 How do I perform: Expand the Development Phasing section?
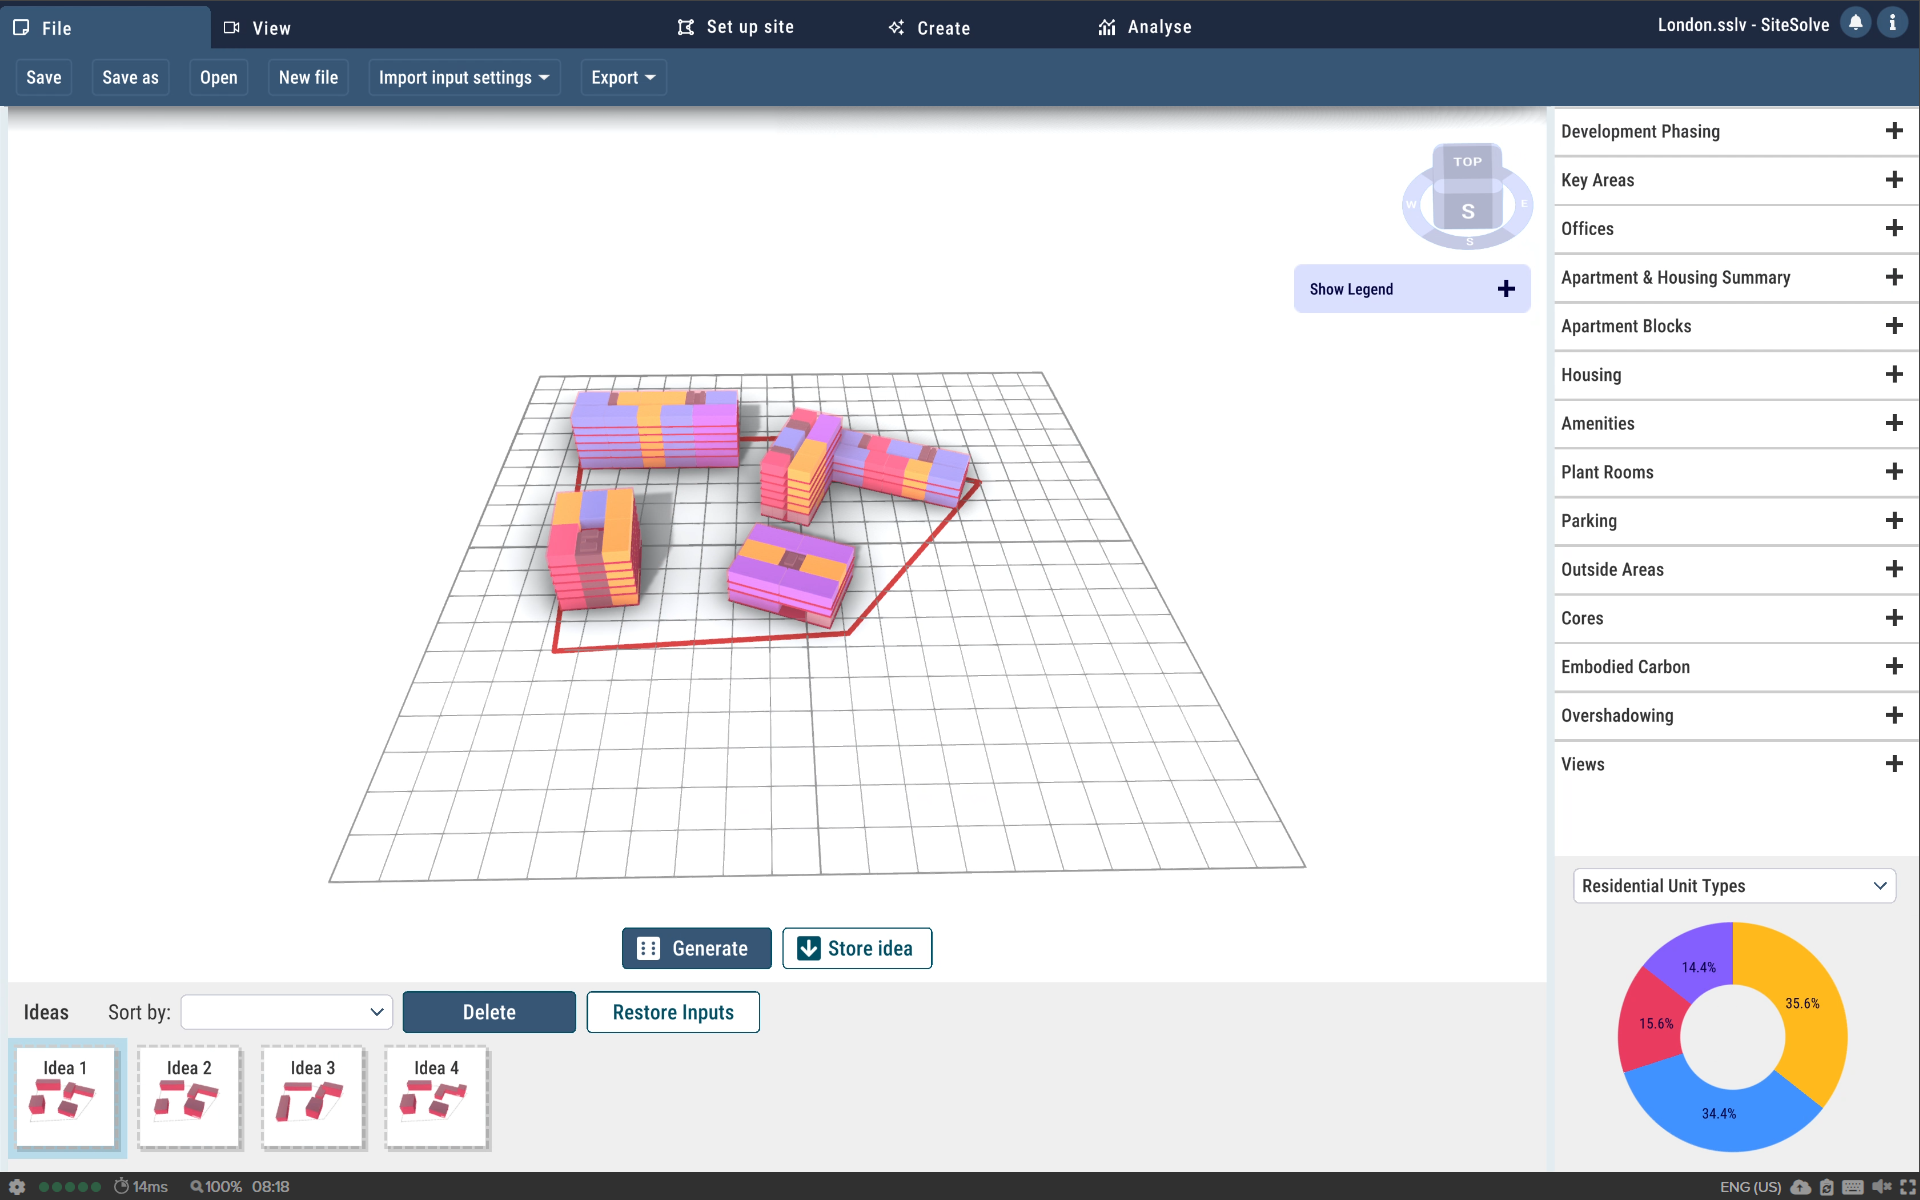pyautogui.click(x=1893, y=131)
